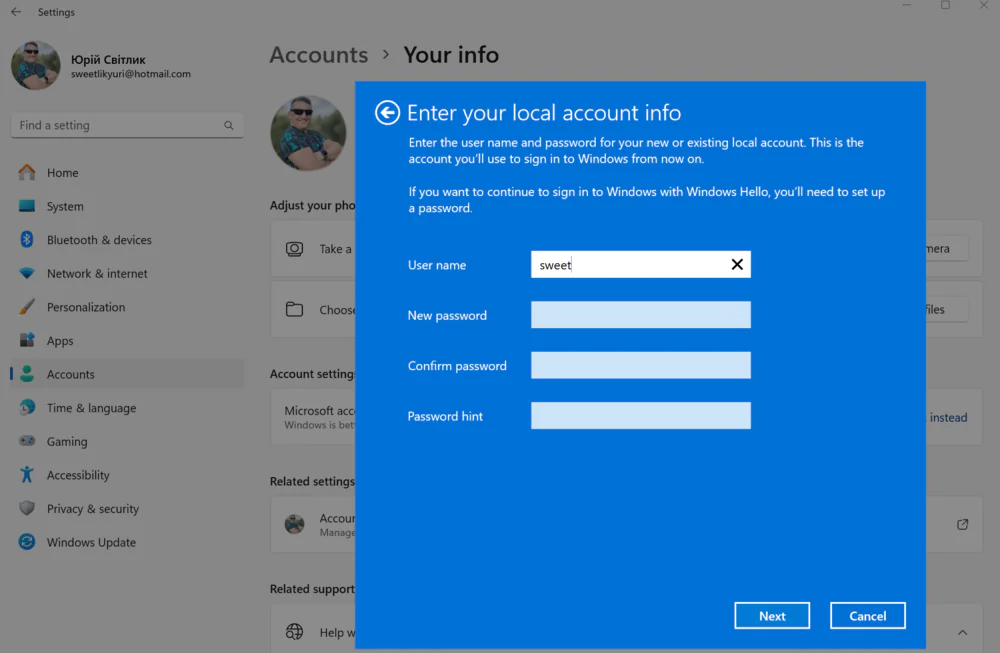Select Accounts in the sidebar
1000x653 pixels.
pos(127,374)
